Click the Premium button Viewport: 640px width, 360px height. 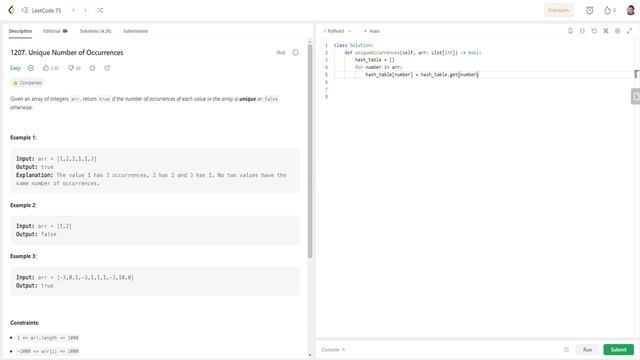pyautogui.click(x=558, y=11)
